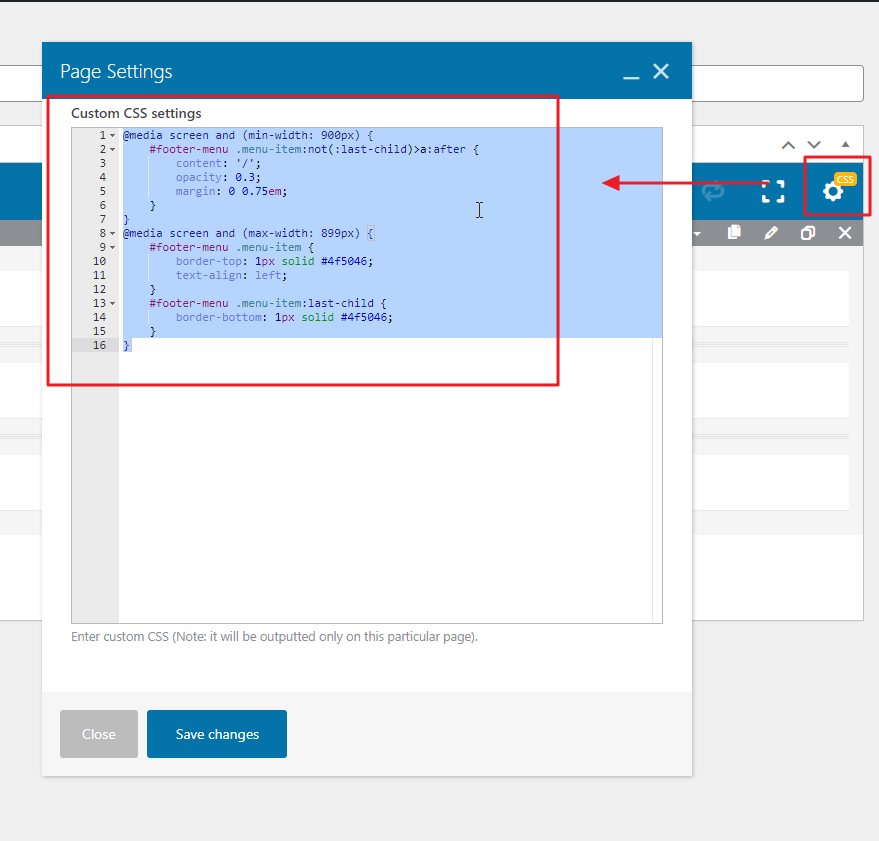879x841 pixels.
Task: Toggle the fullscreen mode icon in editor toolbar
Action: 773,191
